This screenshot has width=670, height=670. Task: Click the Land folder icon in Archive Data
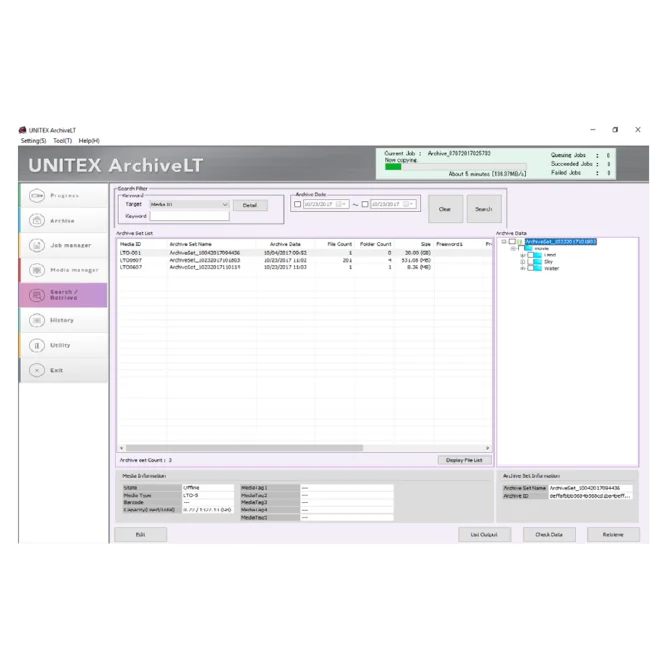click(538, 255)
